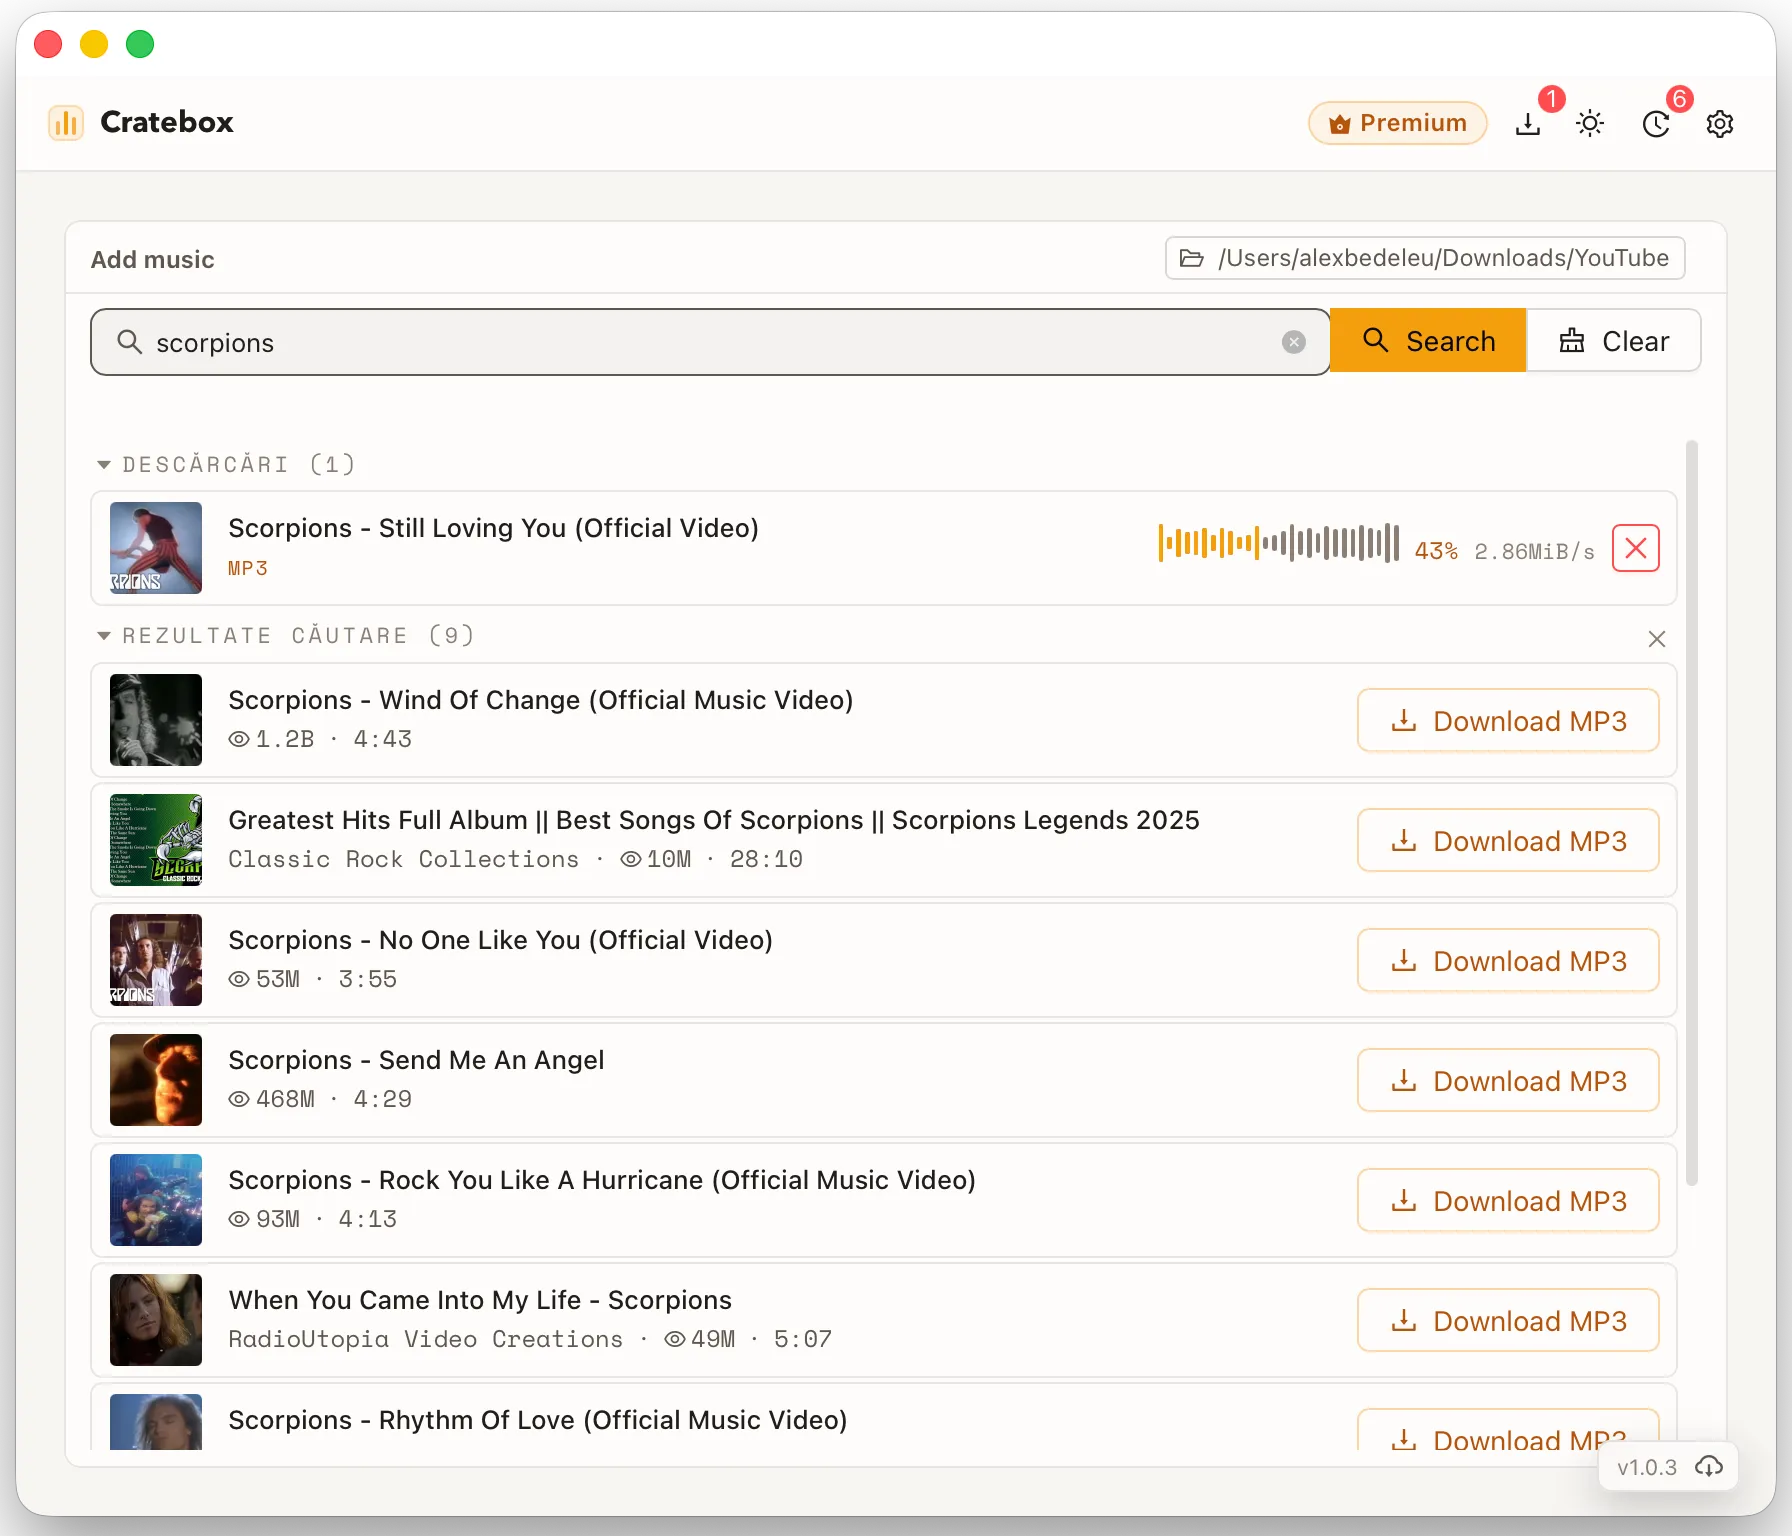This screenshot has height=1536, width=1792.
Task: Click the magnifier icon inside the search field
Action: (129, 342)
